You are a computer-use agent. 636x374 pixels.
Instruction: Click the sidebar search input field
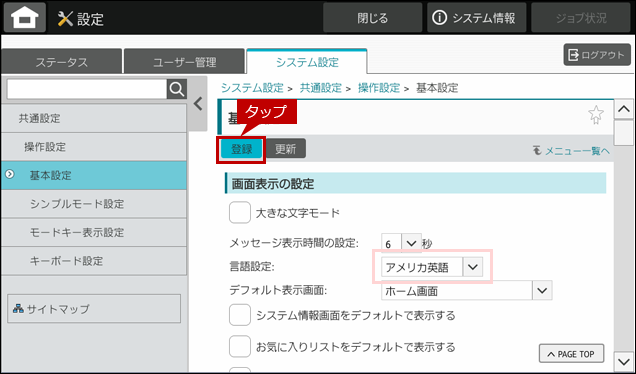tap(87, 89)
